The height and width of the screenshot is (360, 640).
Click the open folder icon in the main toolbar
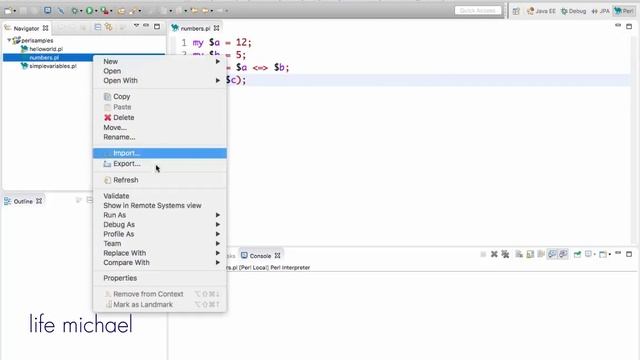(x=121, y=11)
